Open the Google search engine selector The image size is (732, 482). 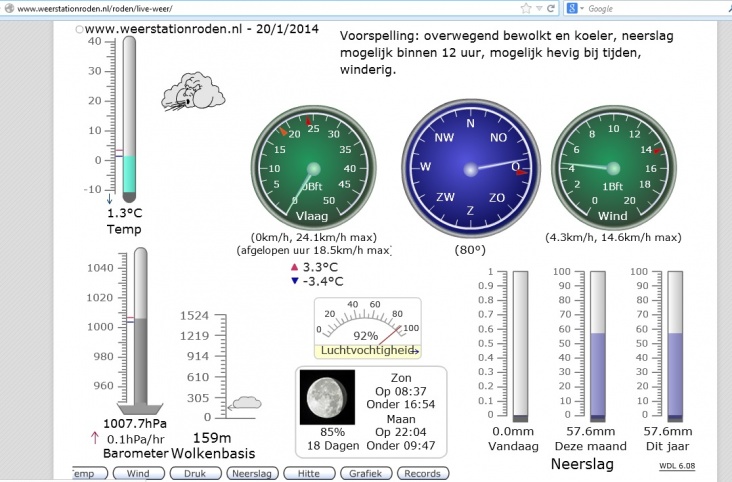click(572, 8)
